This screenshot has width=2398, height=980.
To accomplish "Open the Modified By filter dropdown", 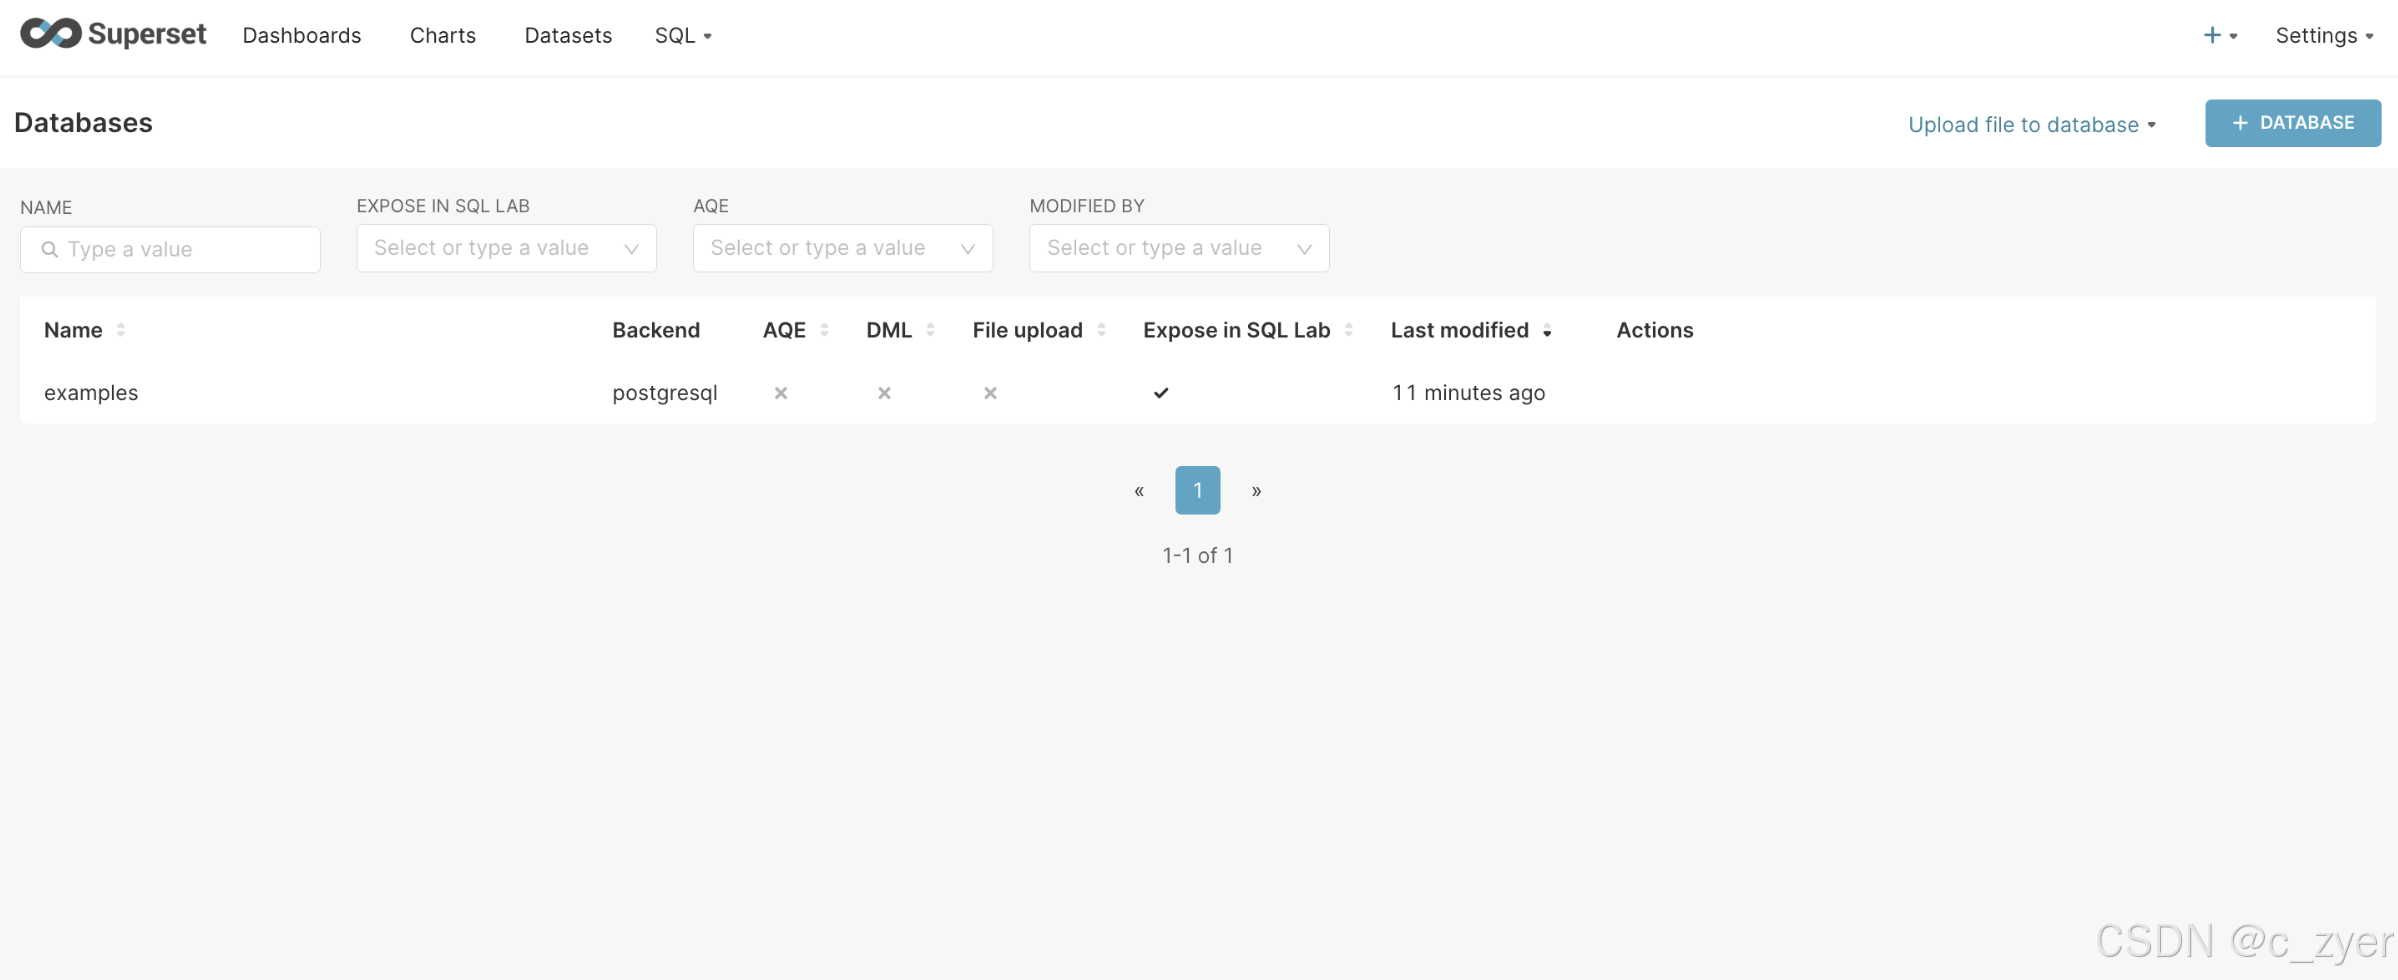I will click(1179, 248).
